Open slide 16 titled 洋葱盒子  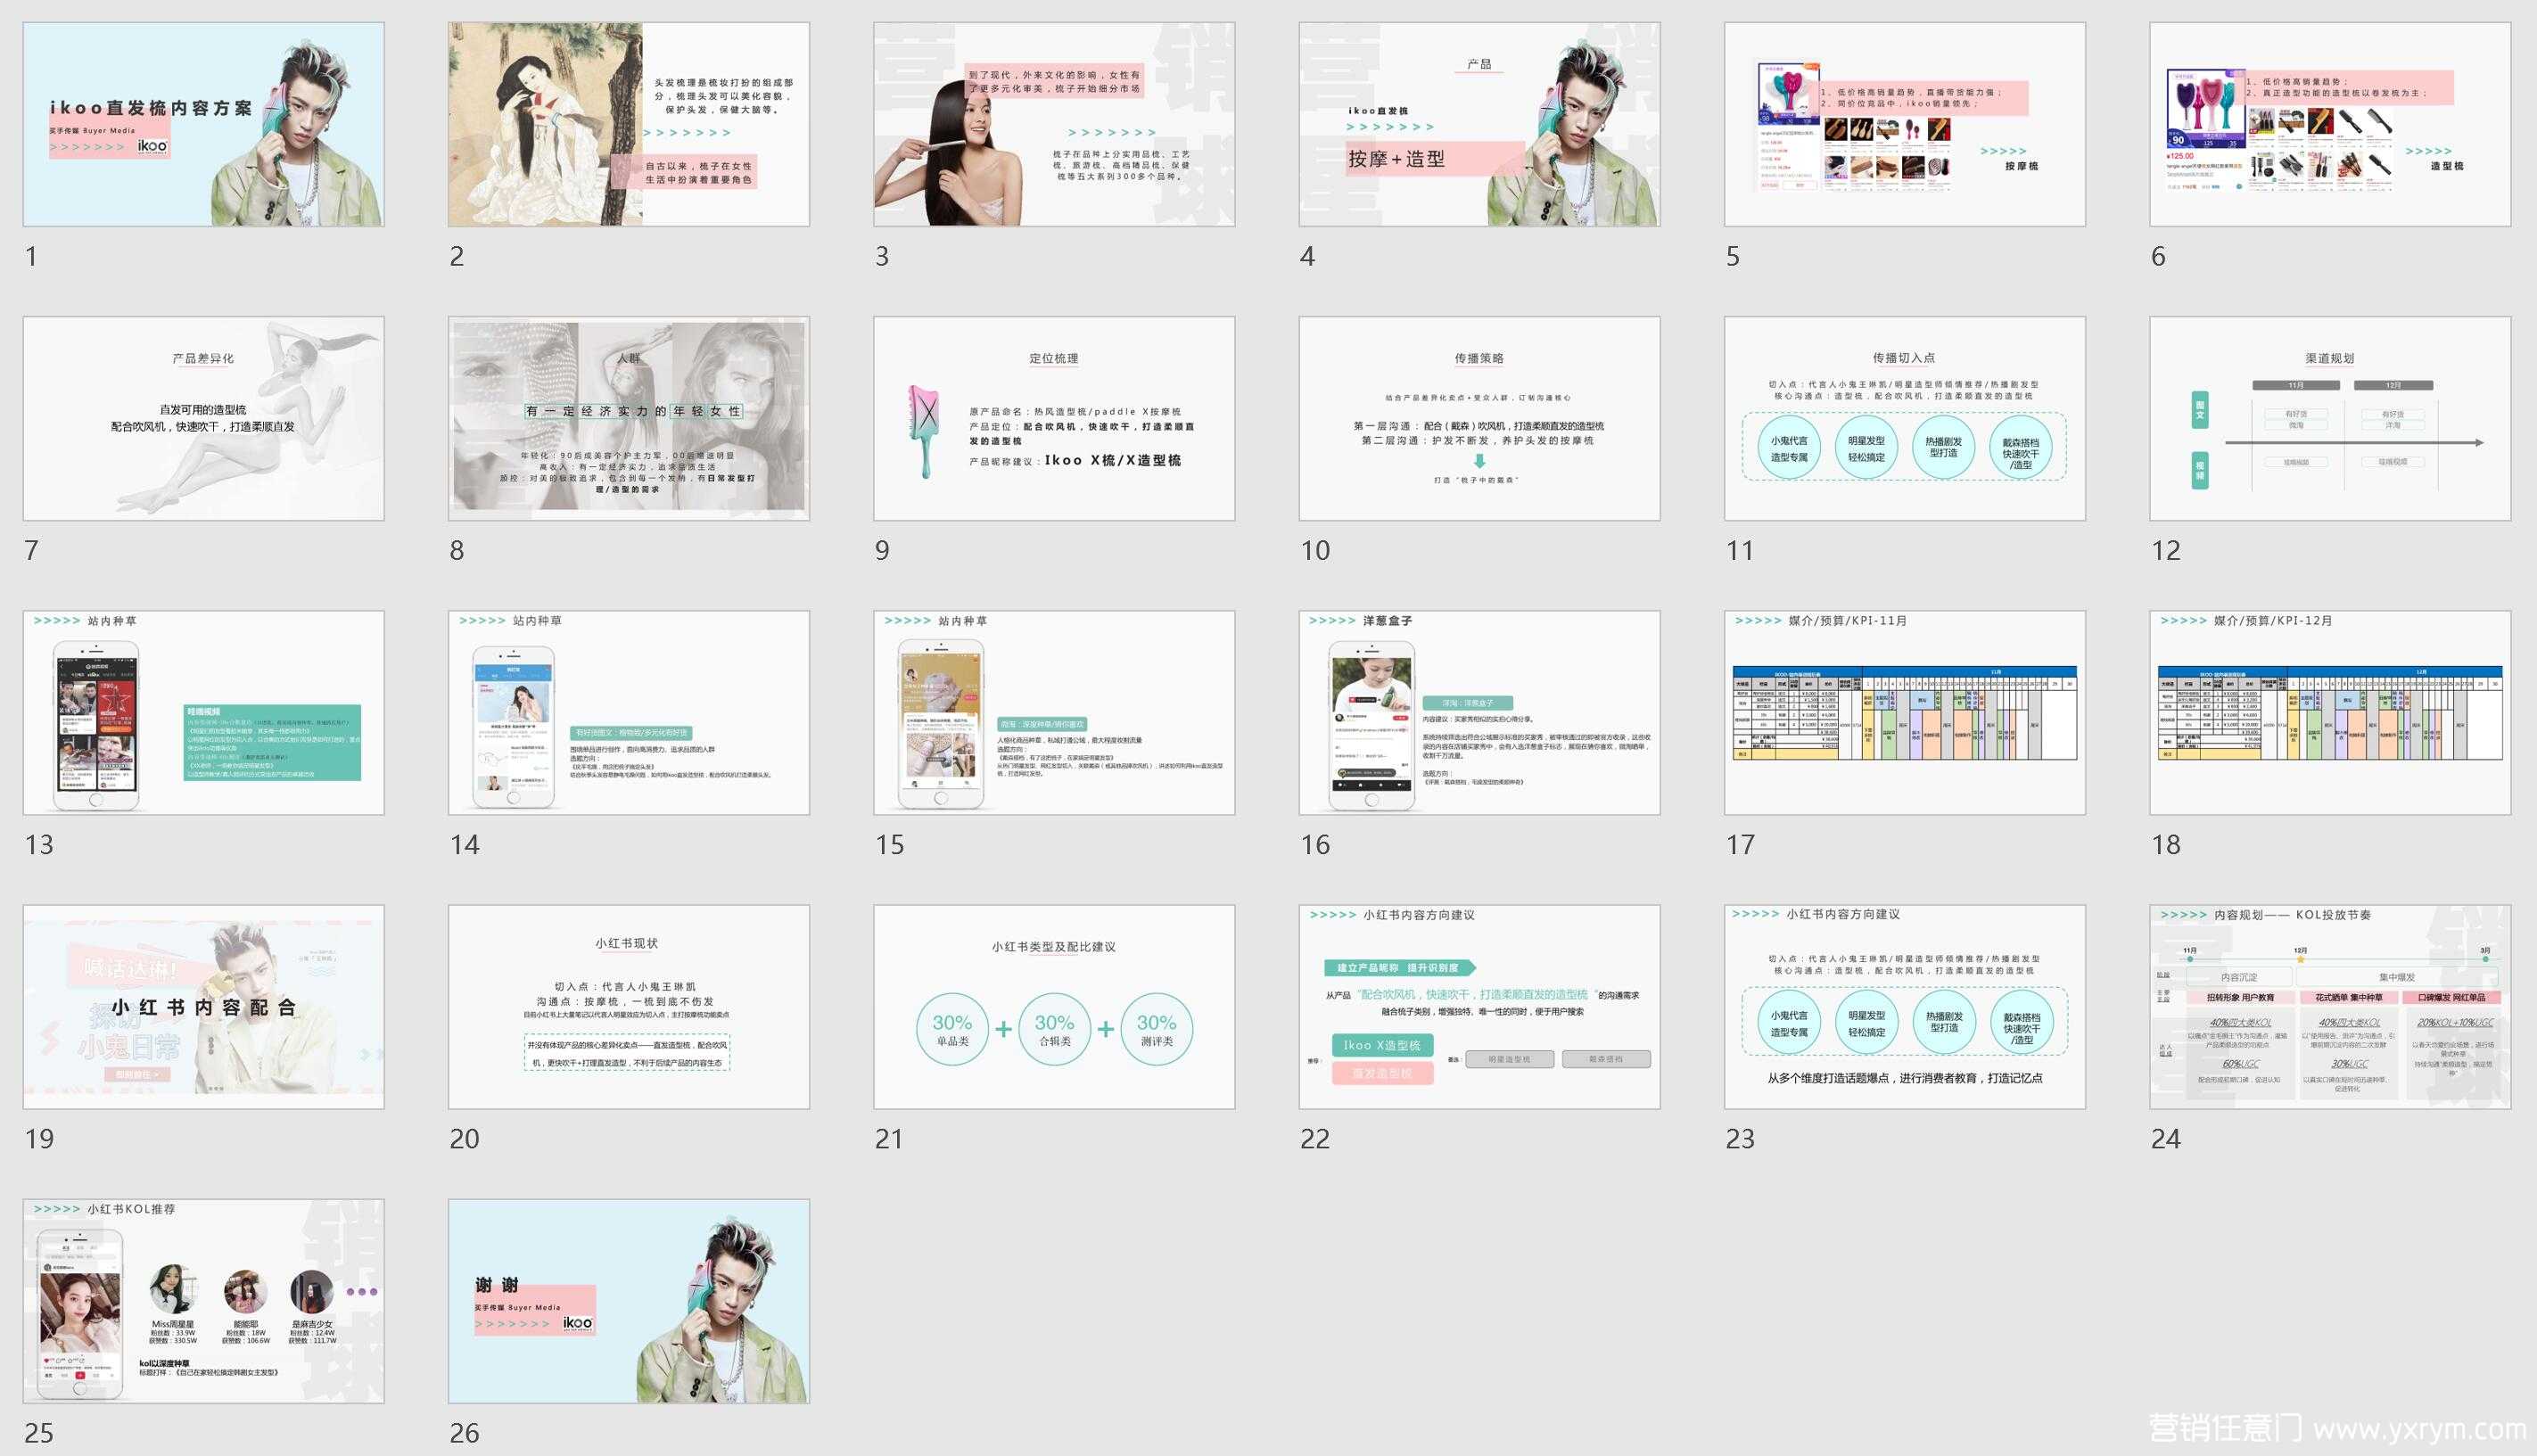pos(1479,712)
